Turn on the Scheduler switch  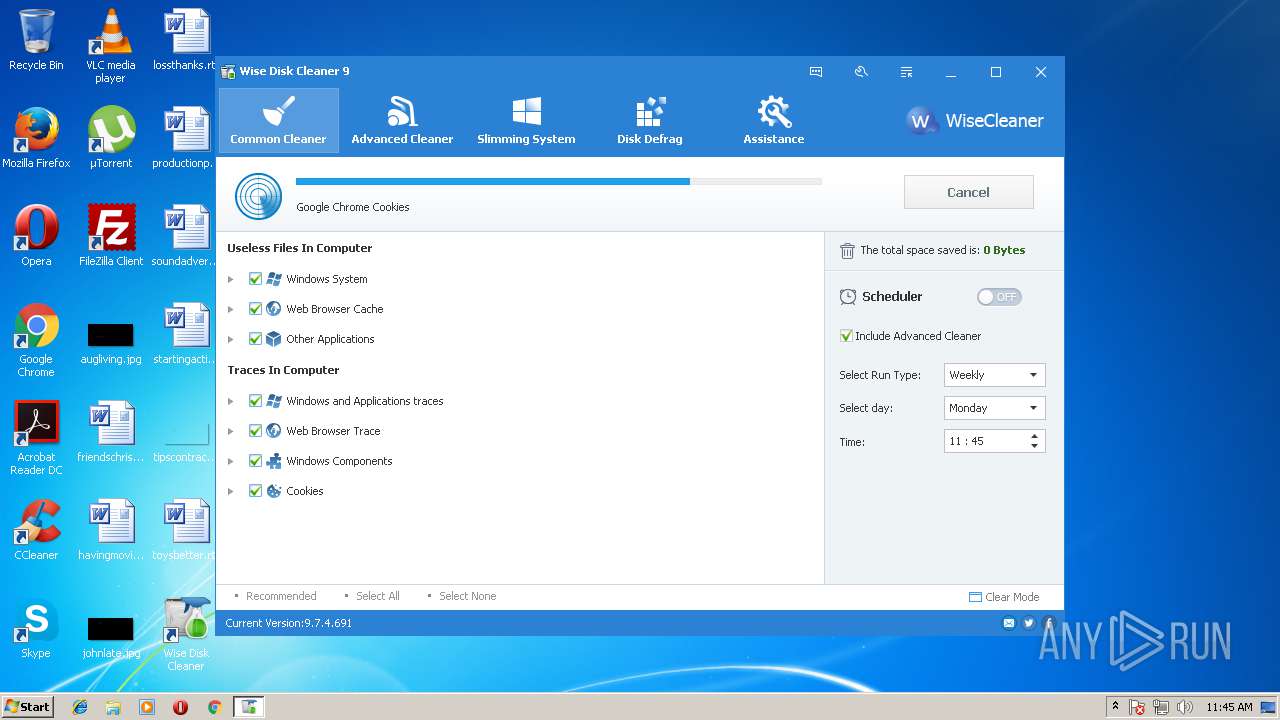point(999,297)
